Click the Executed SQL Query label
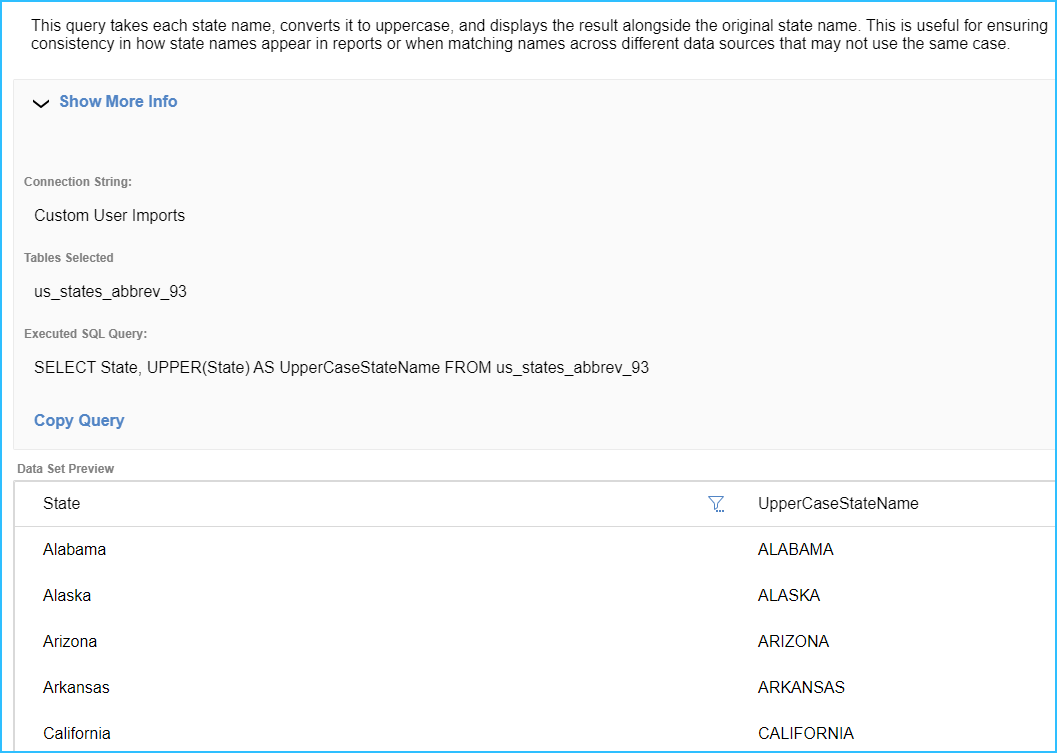 86,334
